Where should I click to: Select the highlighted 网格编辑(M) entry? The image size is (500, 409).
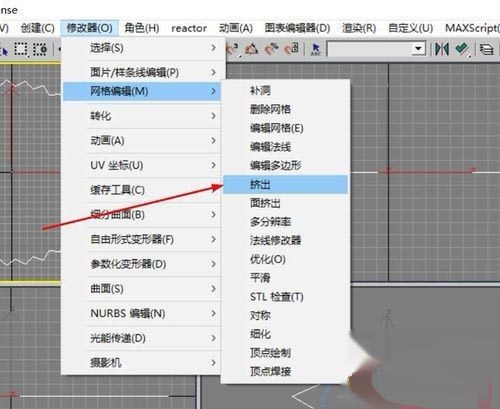point(142,91)
